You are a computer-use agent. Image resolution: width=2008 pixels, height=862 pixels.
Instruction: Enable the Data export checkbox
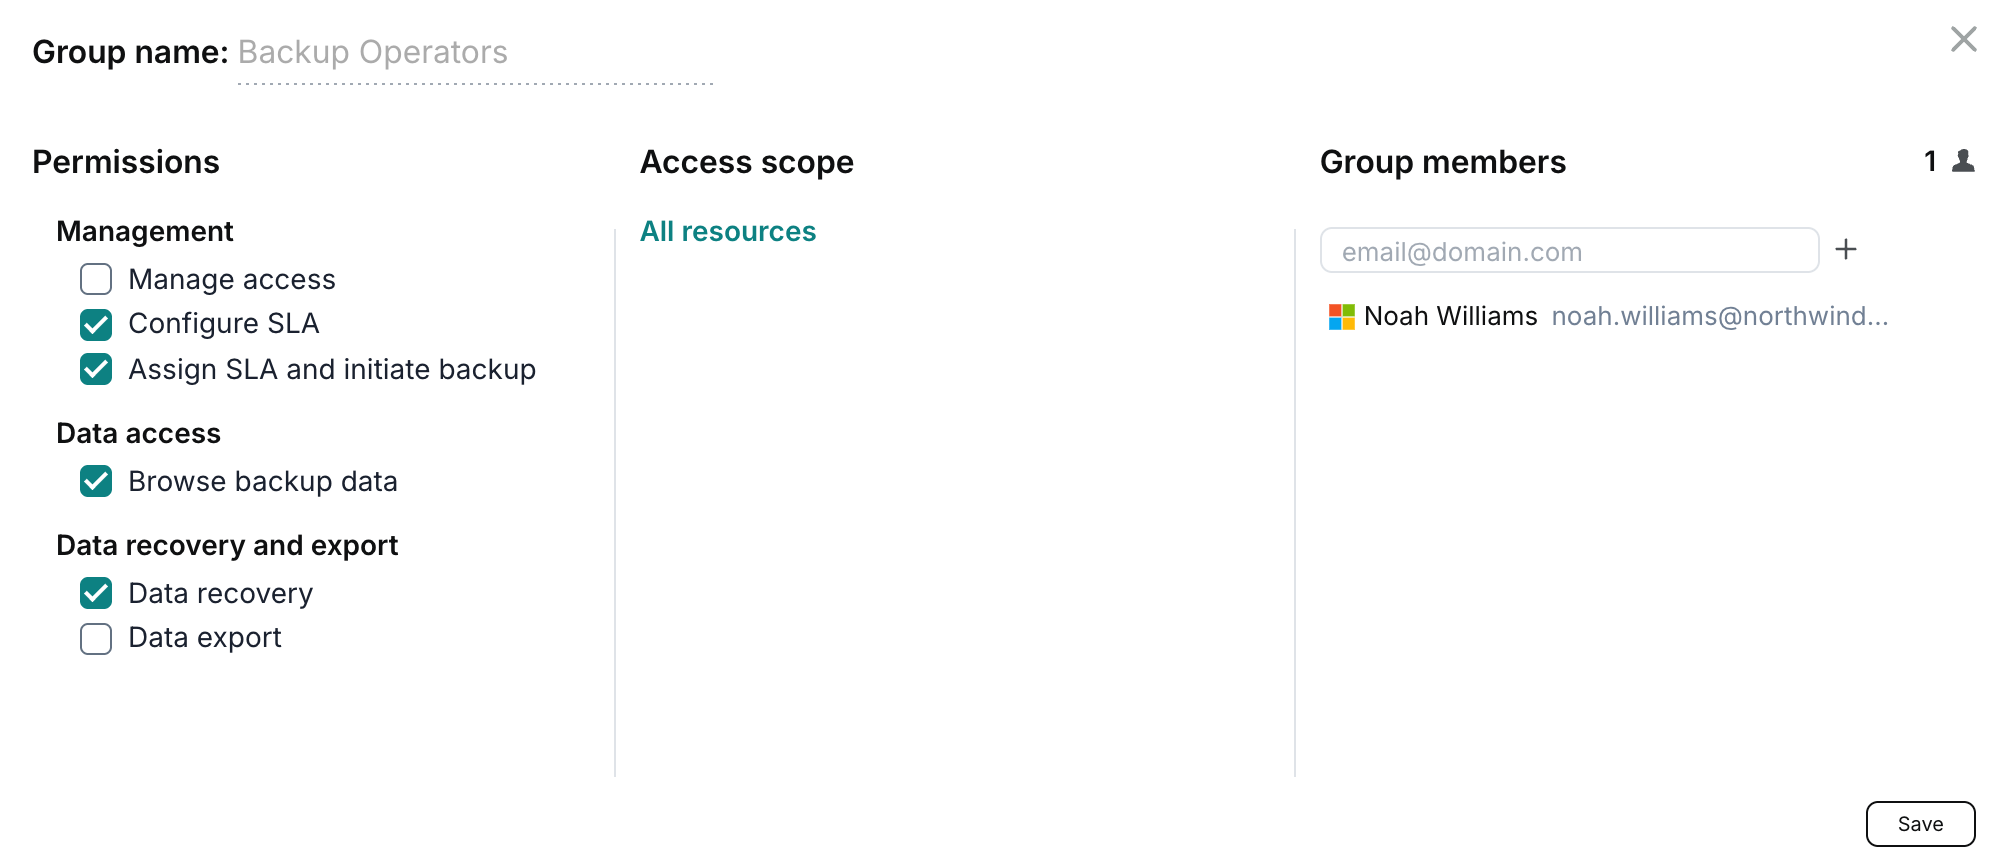(x=96, y=638)
